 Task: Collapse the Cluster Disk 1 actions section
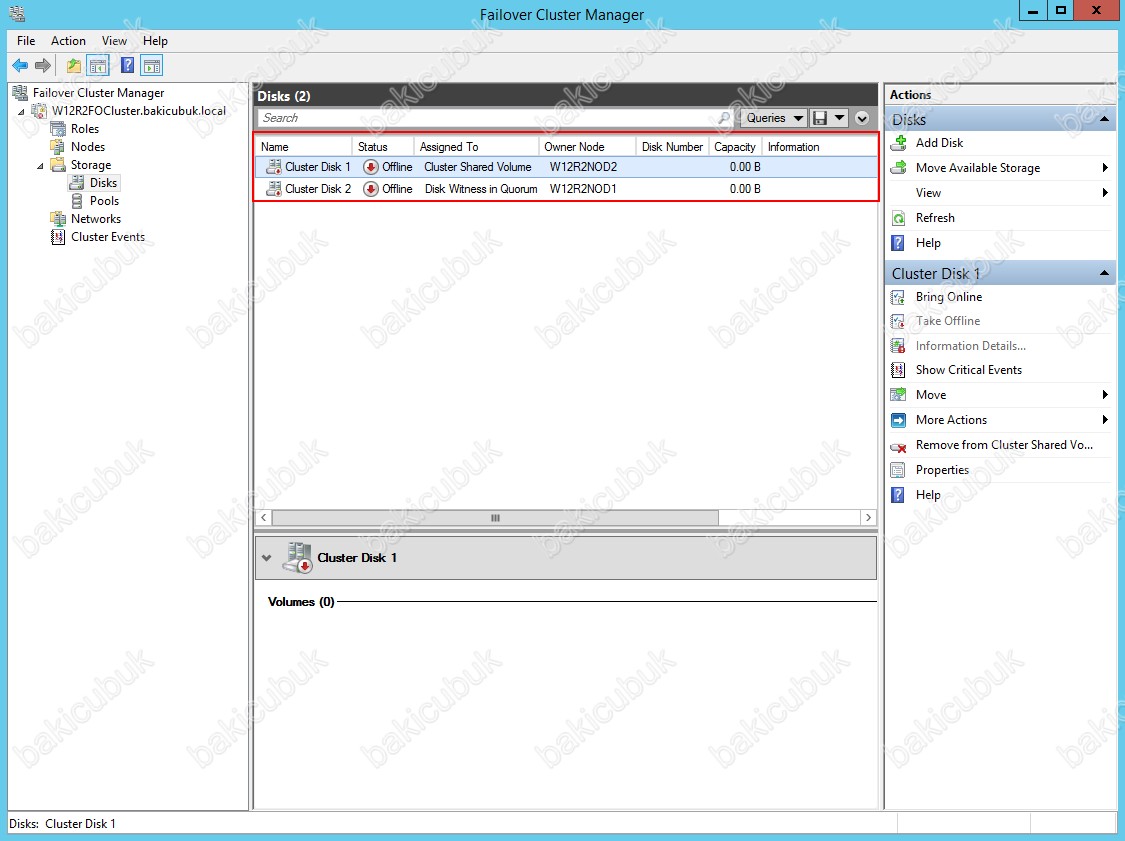(x=1104, y=273)
